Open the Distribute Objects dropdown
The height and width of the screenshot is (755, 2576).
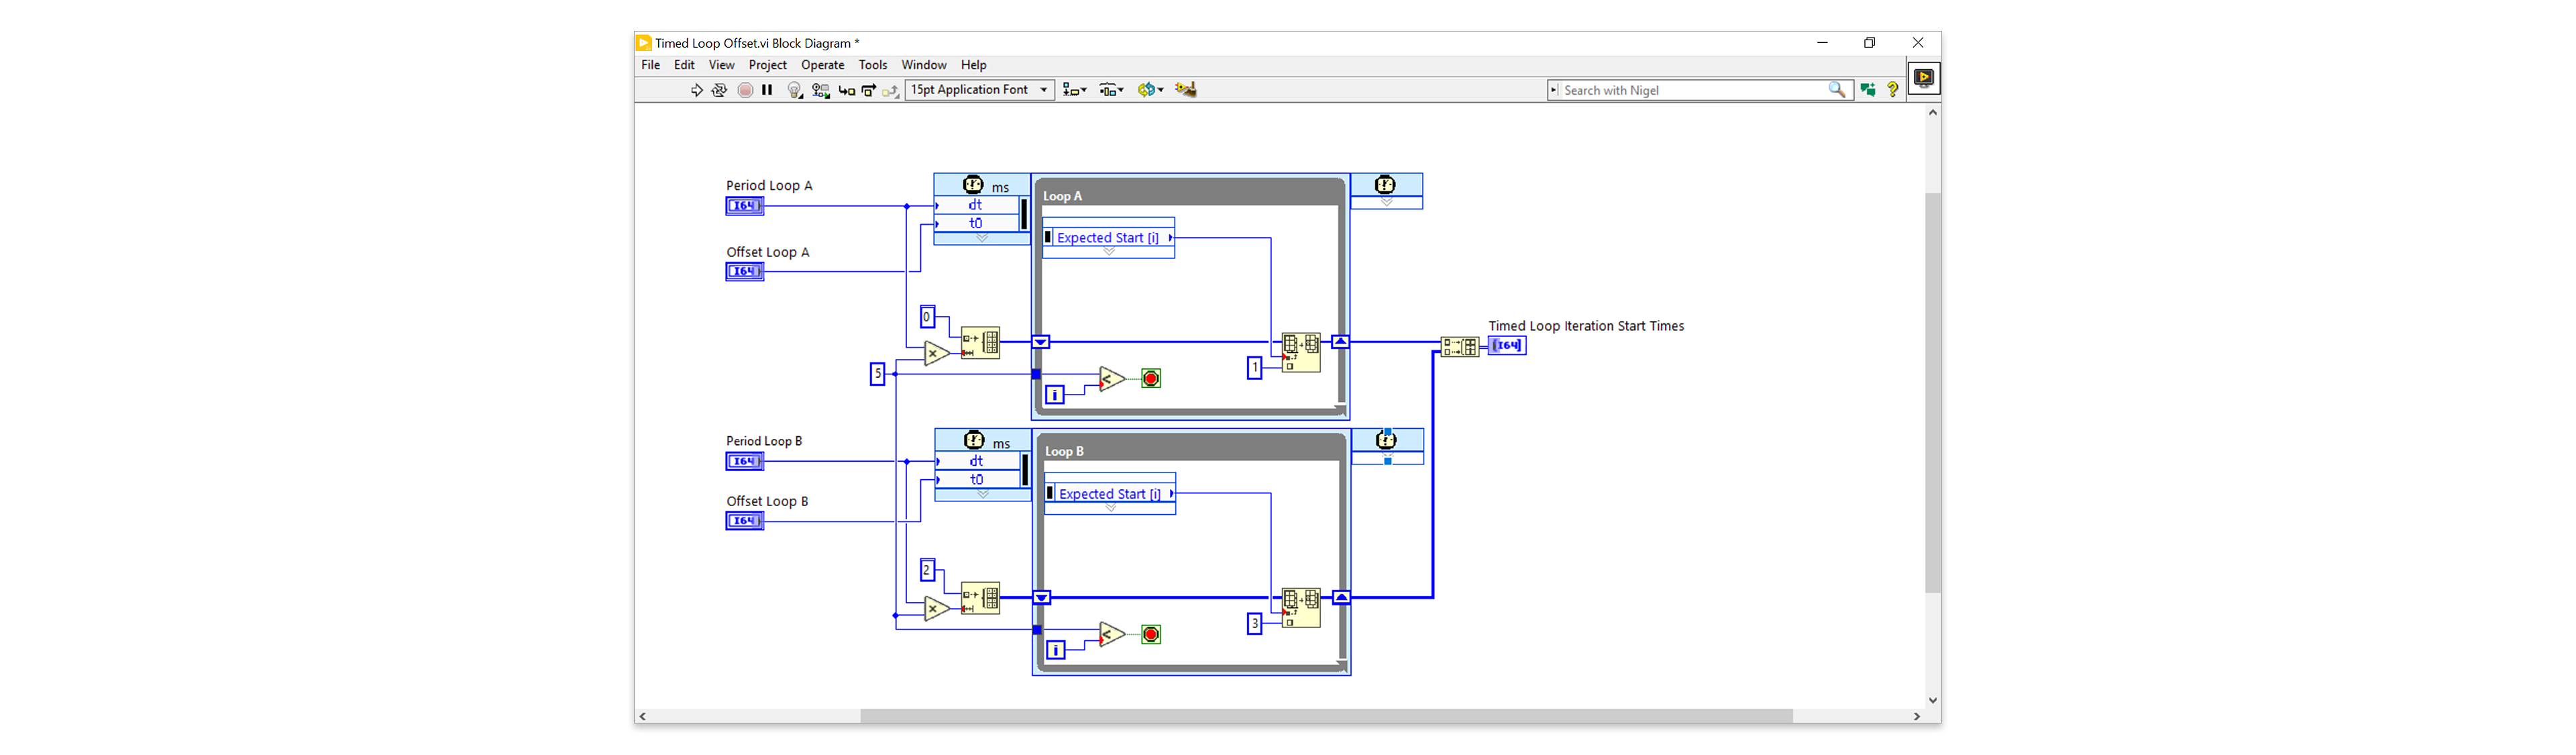click(1111, 90)
